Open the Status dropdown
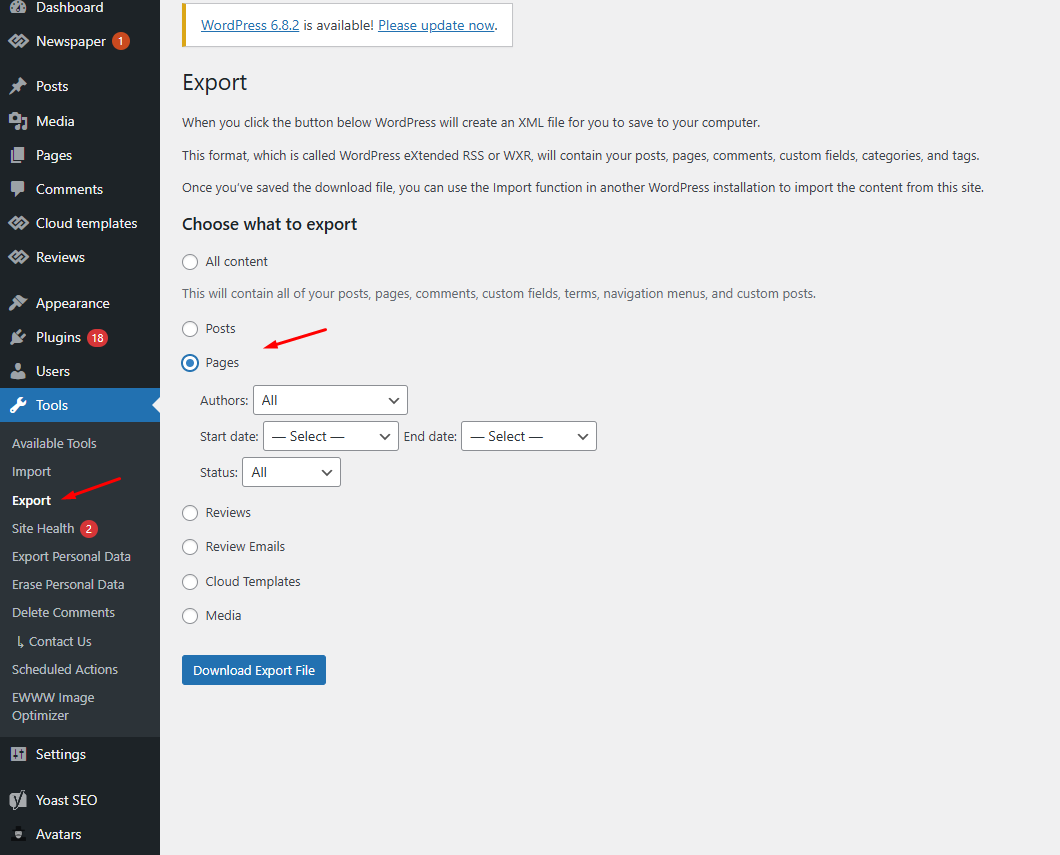The height and width of the screenshot is (855, 1060). click(x=291, y=472)
